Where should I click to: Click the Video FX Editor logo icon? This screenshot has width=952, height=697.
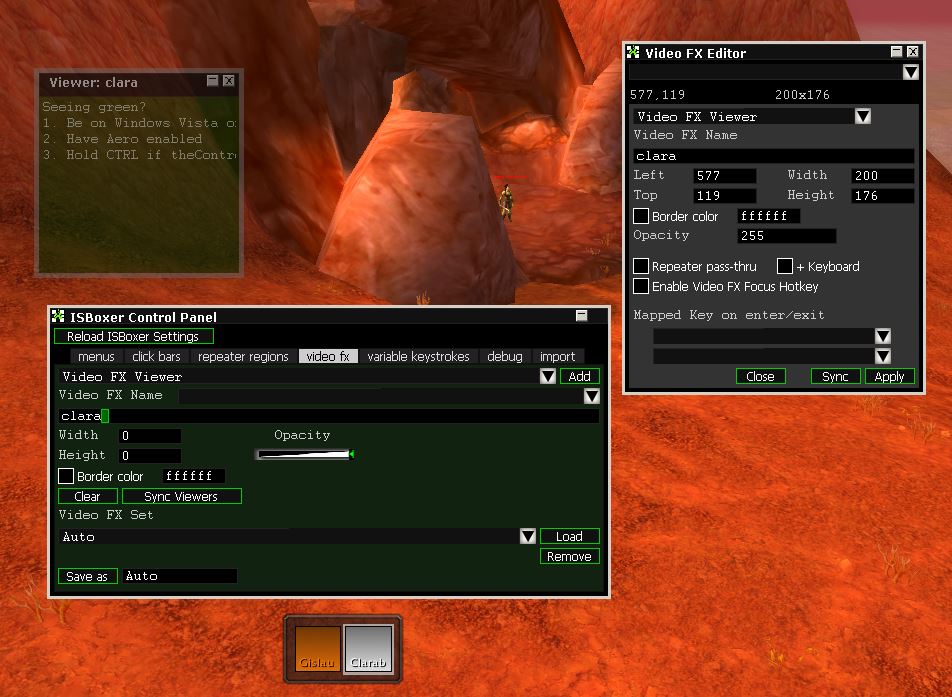633,53
